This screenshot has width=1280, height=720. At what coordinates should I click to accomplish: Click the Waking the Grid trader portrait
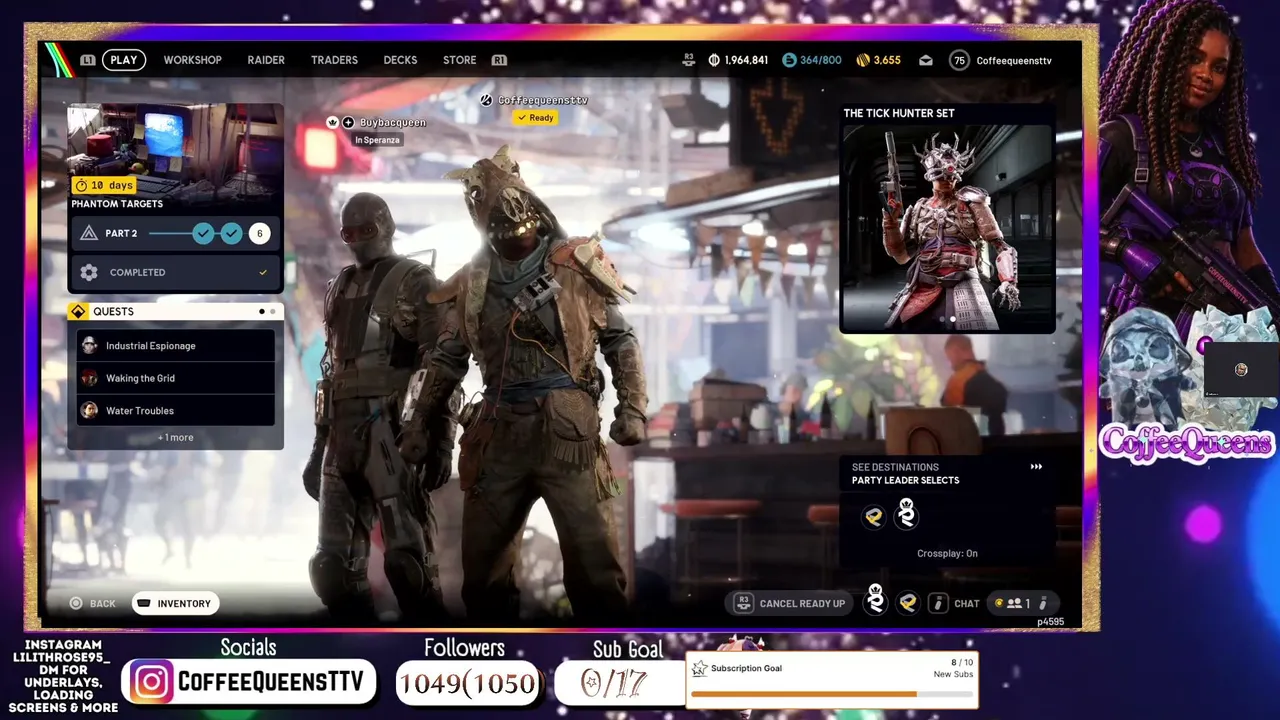89,378
